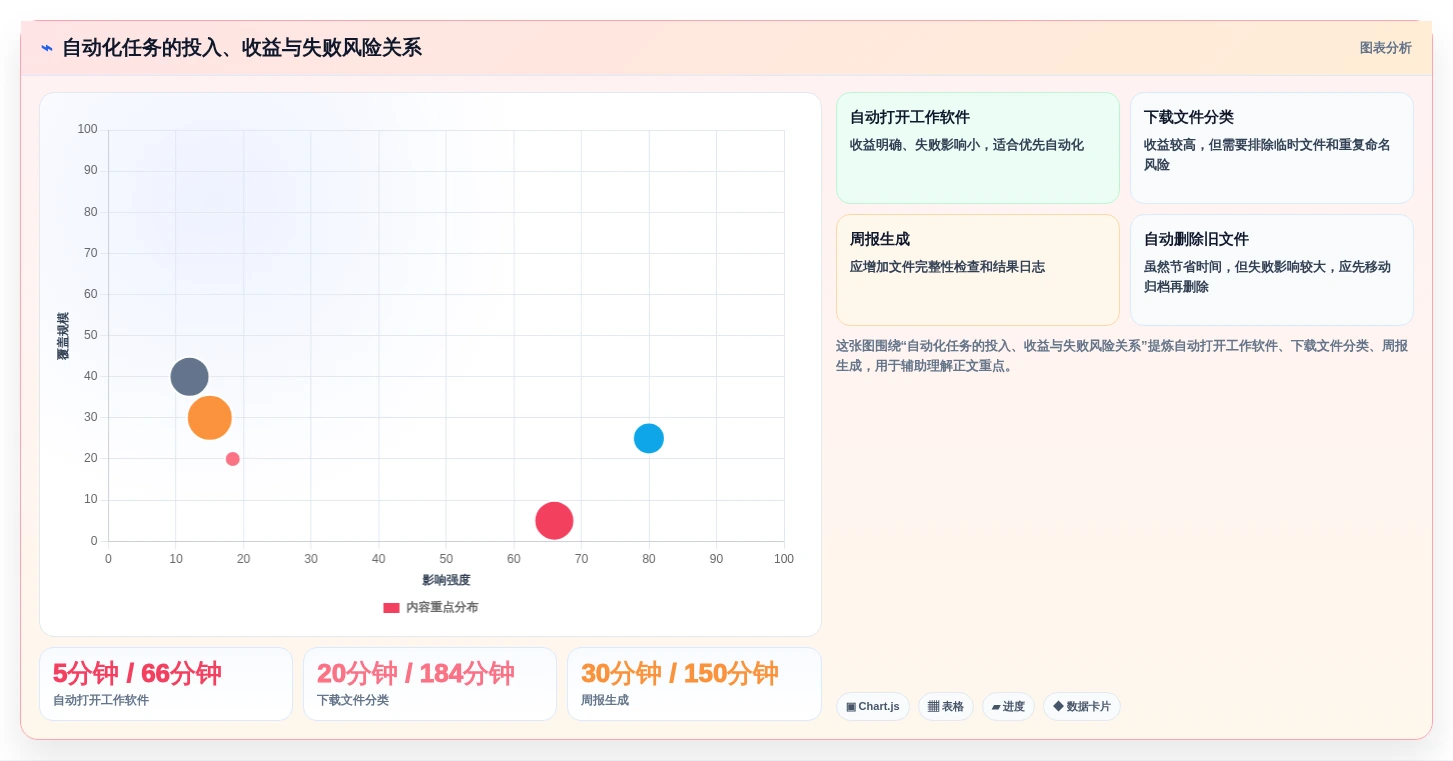This screenshot has height=761, width=1453.
Task: Select the small pink bubble on chart
Action: point(232,459)
